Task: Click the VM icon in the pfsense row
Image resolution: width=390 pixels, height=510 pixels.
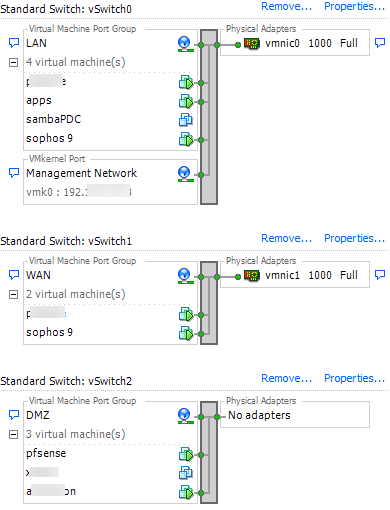Action: tap(186, 454)
